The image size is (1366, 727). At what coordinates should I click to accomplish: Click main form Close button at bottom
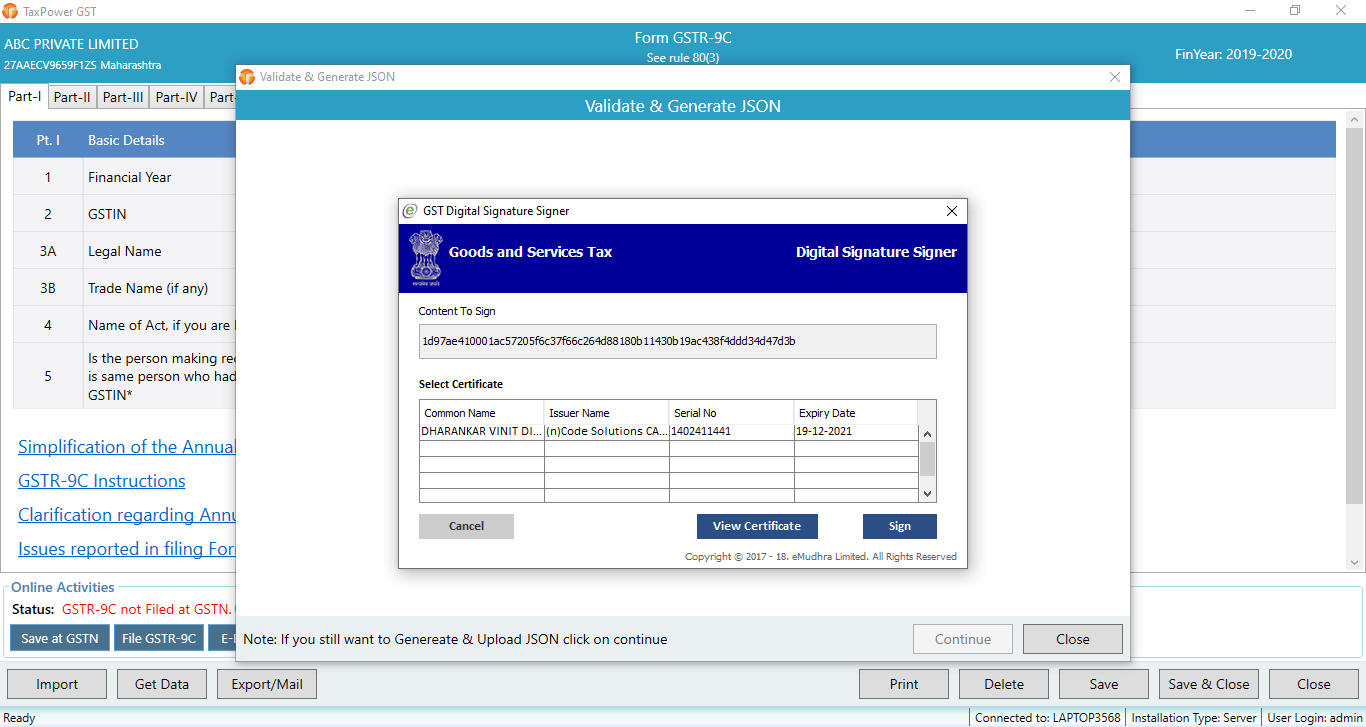tap(1314, 684)
